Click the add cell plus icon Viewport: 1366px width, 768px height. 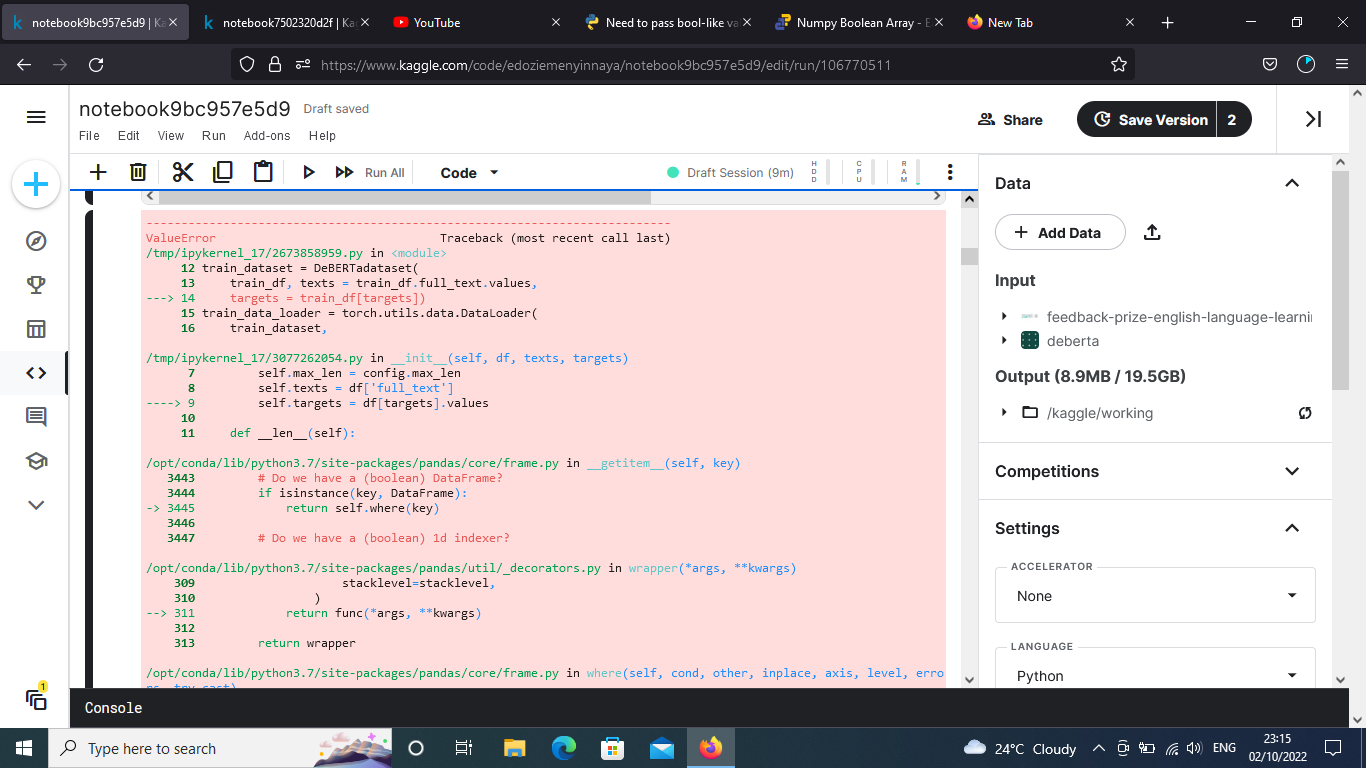click(x=98, y=173)
